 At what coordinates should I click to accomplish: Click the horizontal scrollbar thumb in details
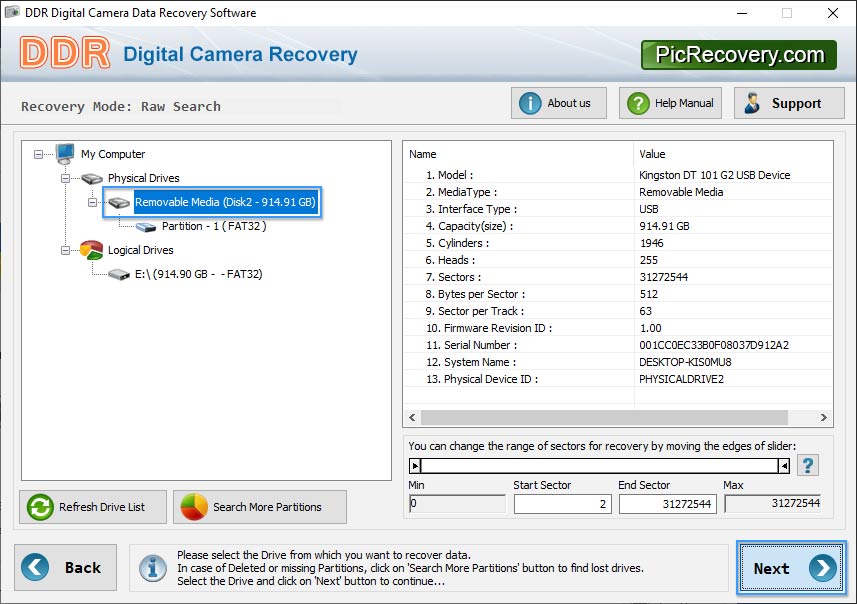coord(604,418)
